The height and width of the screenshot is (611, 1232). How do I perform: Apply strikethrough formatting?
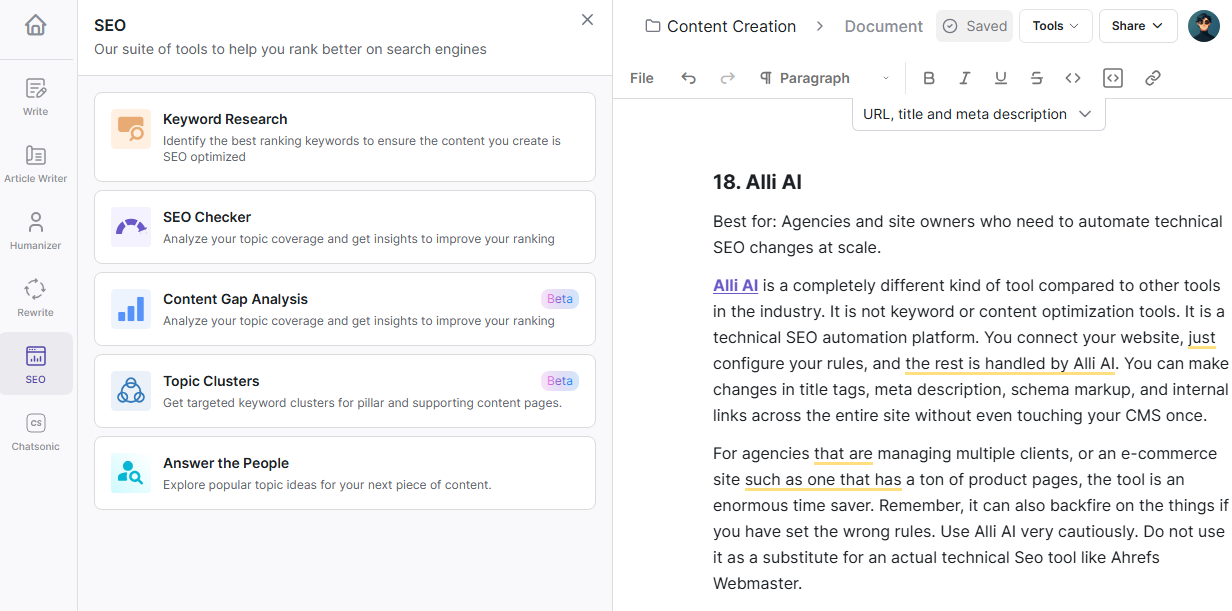pyautogui.click(x=1037, y=78)
